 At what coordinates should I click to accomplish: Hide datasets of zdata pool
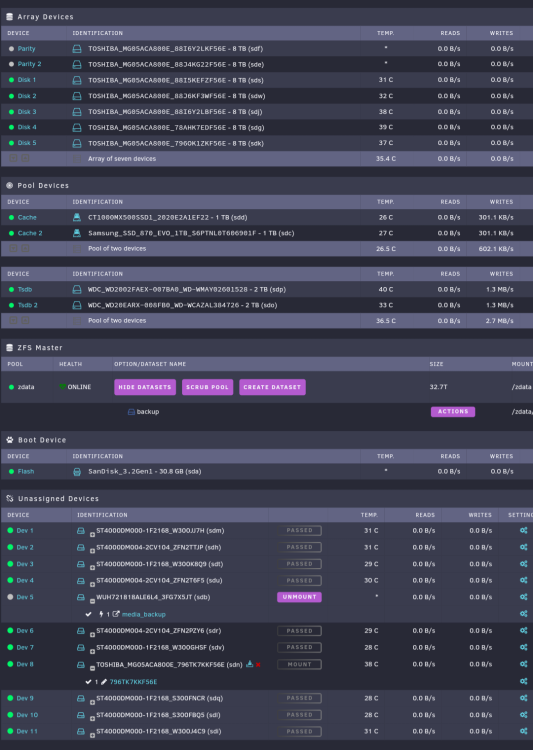pos(145,387)
